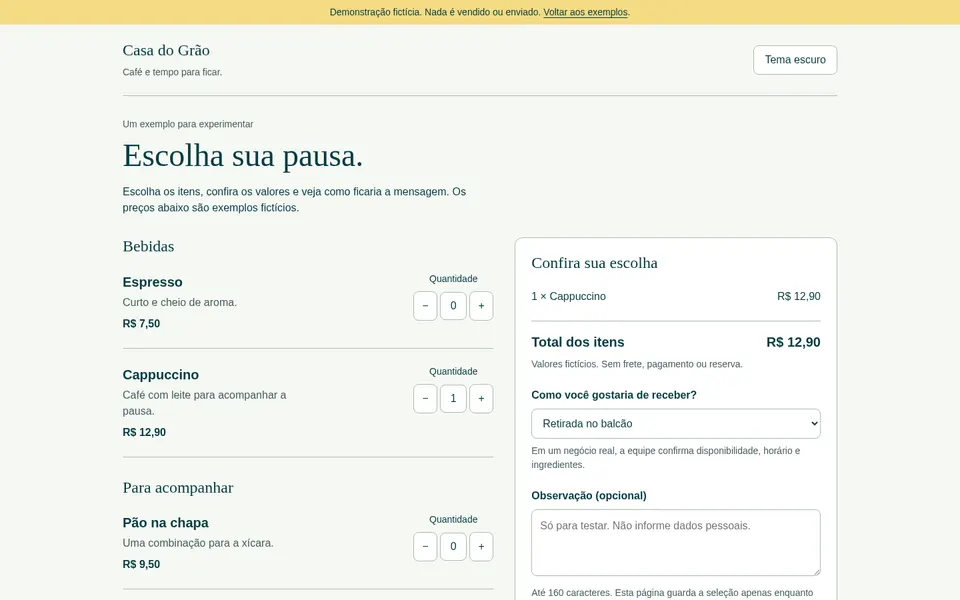
Task: Select the Escolha sua pausa heading
Action: pos(242,156)
